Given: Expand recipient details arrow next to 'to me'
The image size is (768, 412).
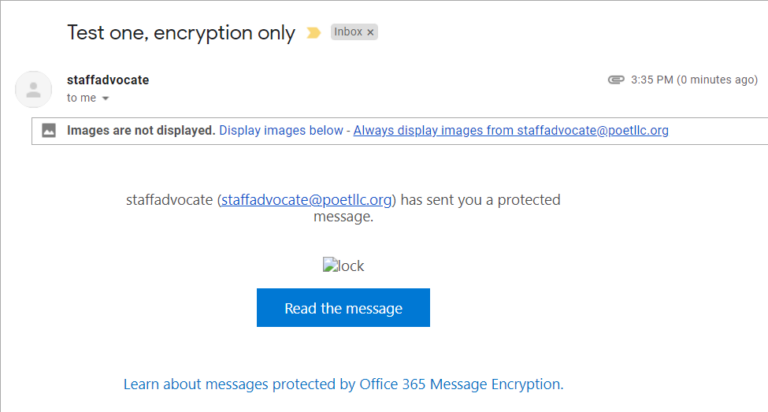Looking at the screenshot, I should point(106,99).
